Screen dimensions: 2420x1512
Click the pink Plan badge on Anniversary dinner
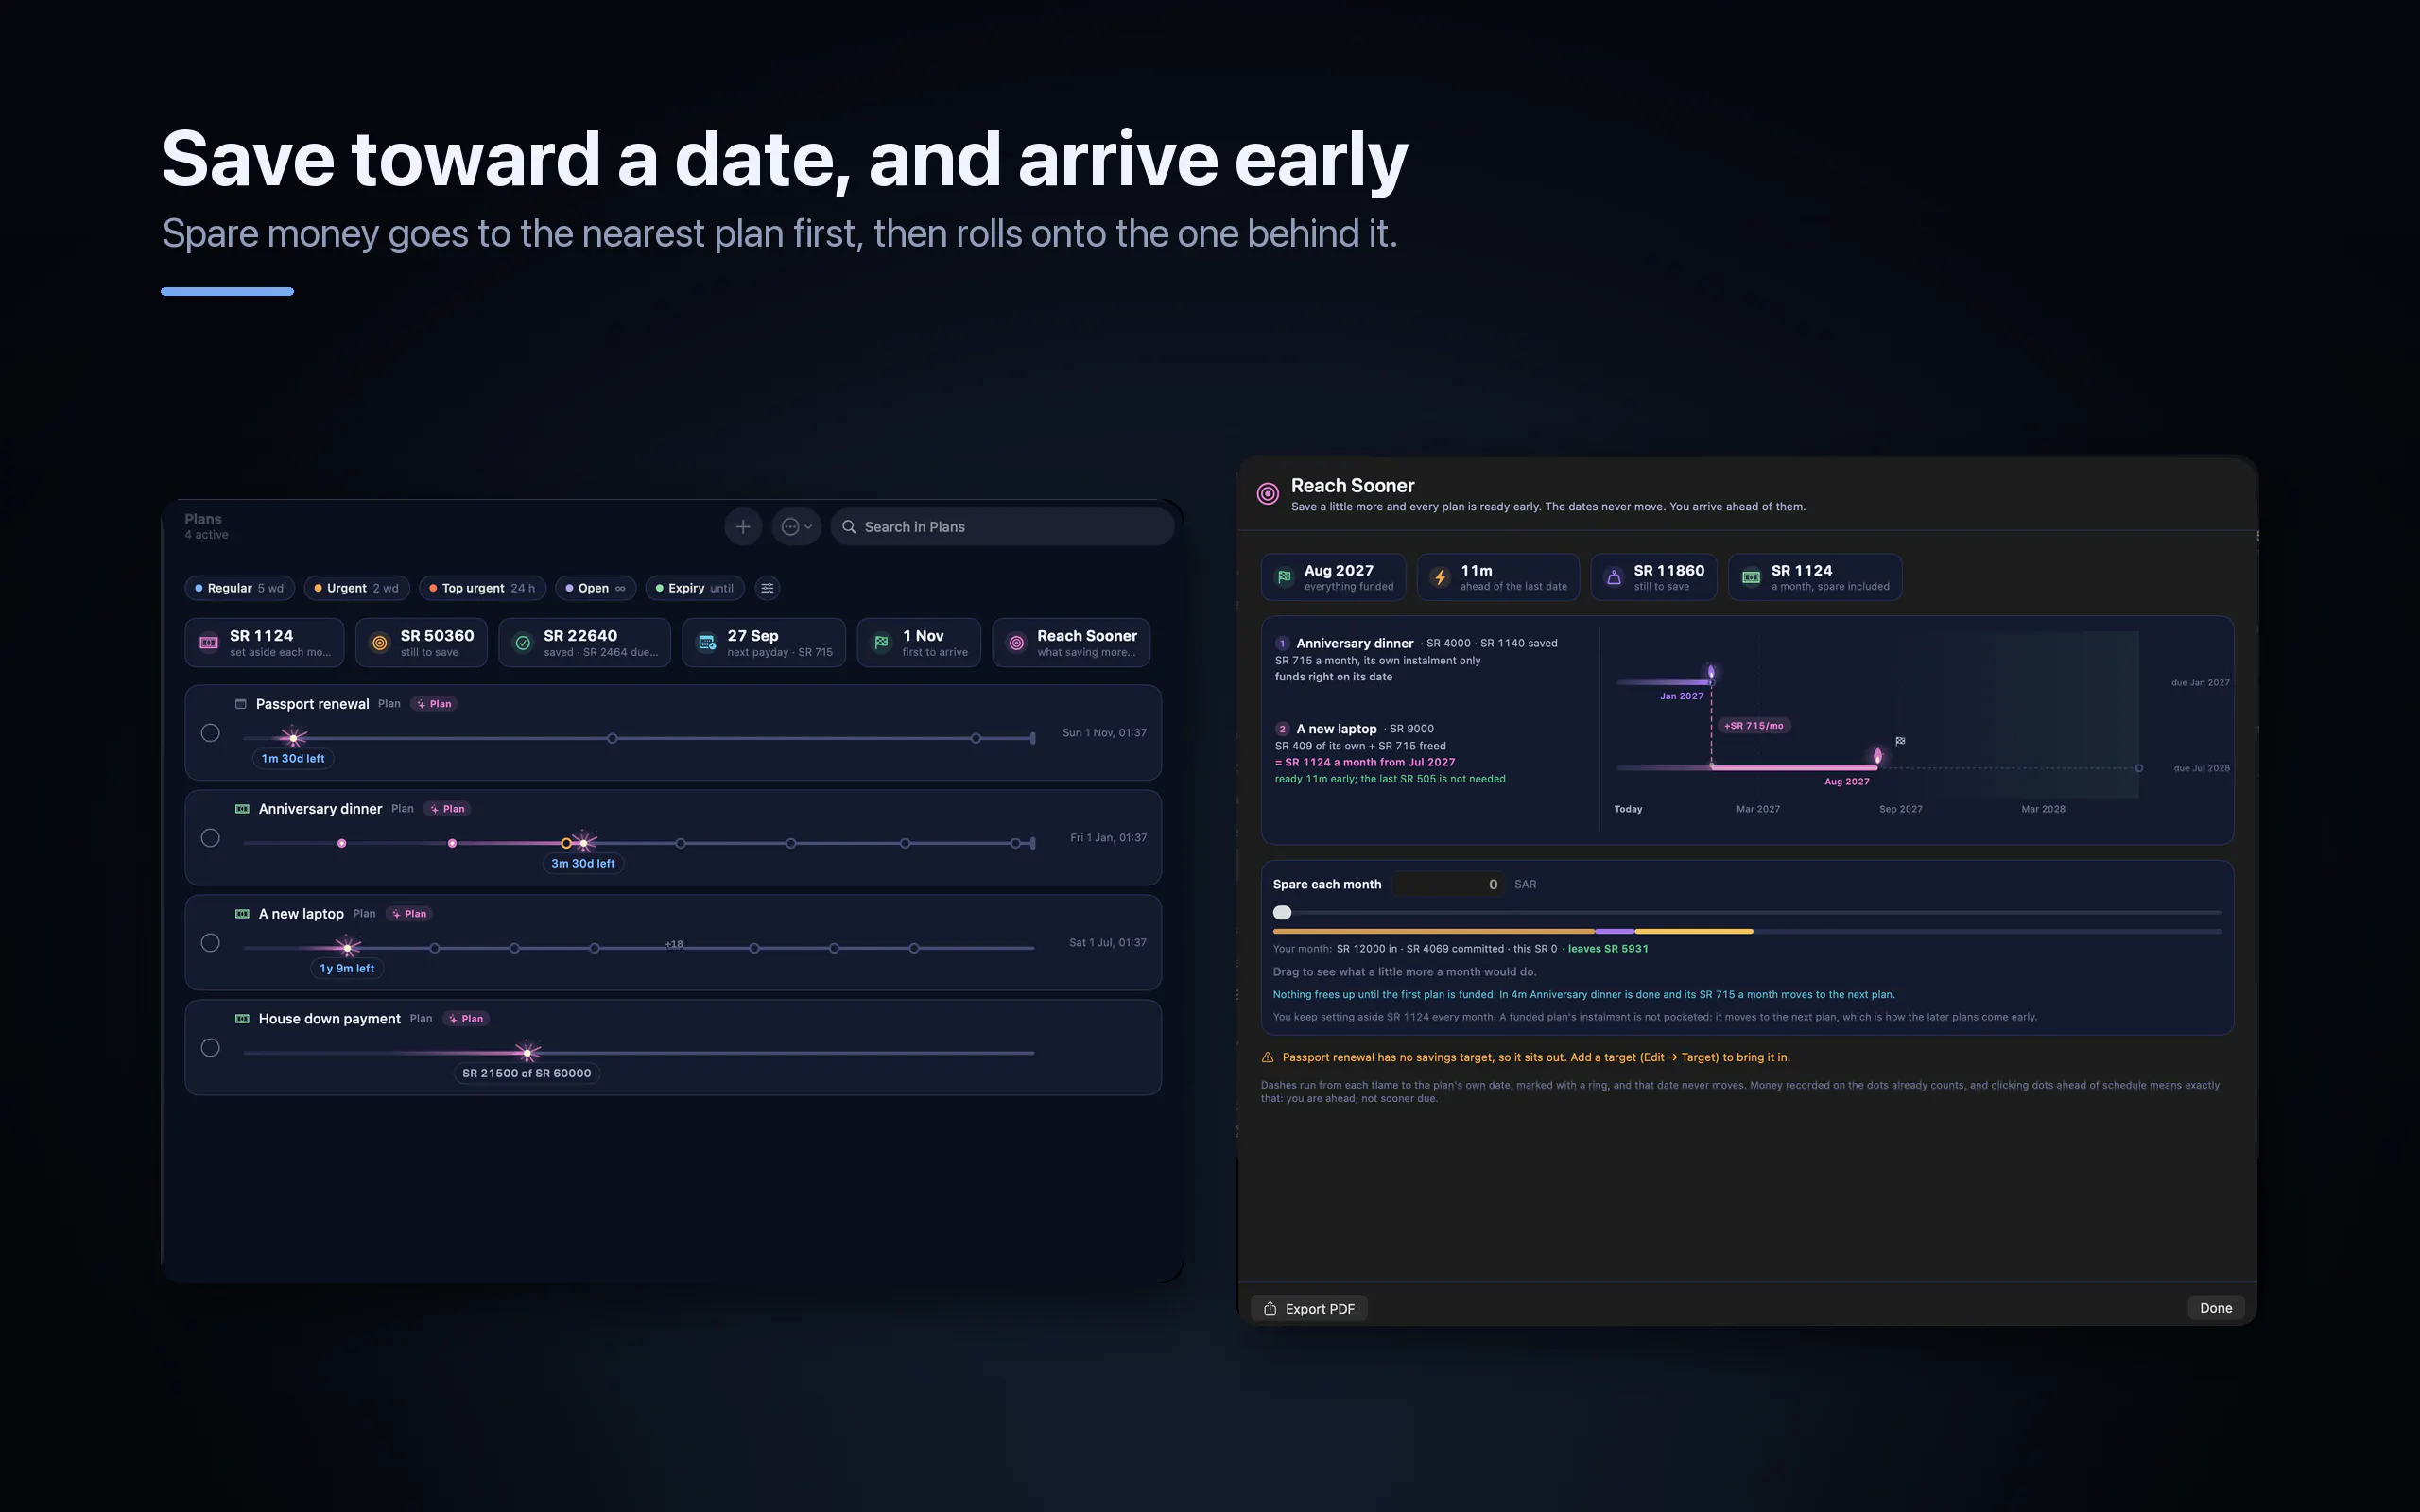click(448, 809)
